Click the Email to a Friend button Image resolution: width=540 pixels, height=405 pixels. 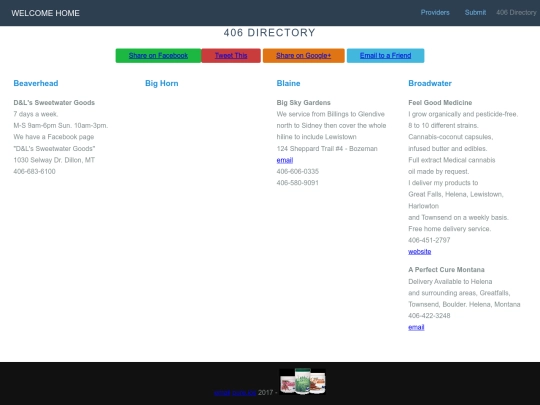(x=385, y=55)
